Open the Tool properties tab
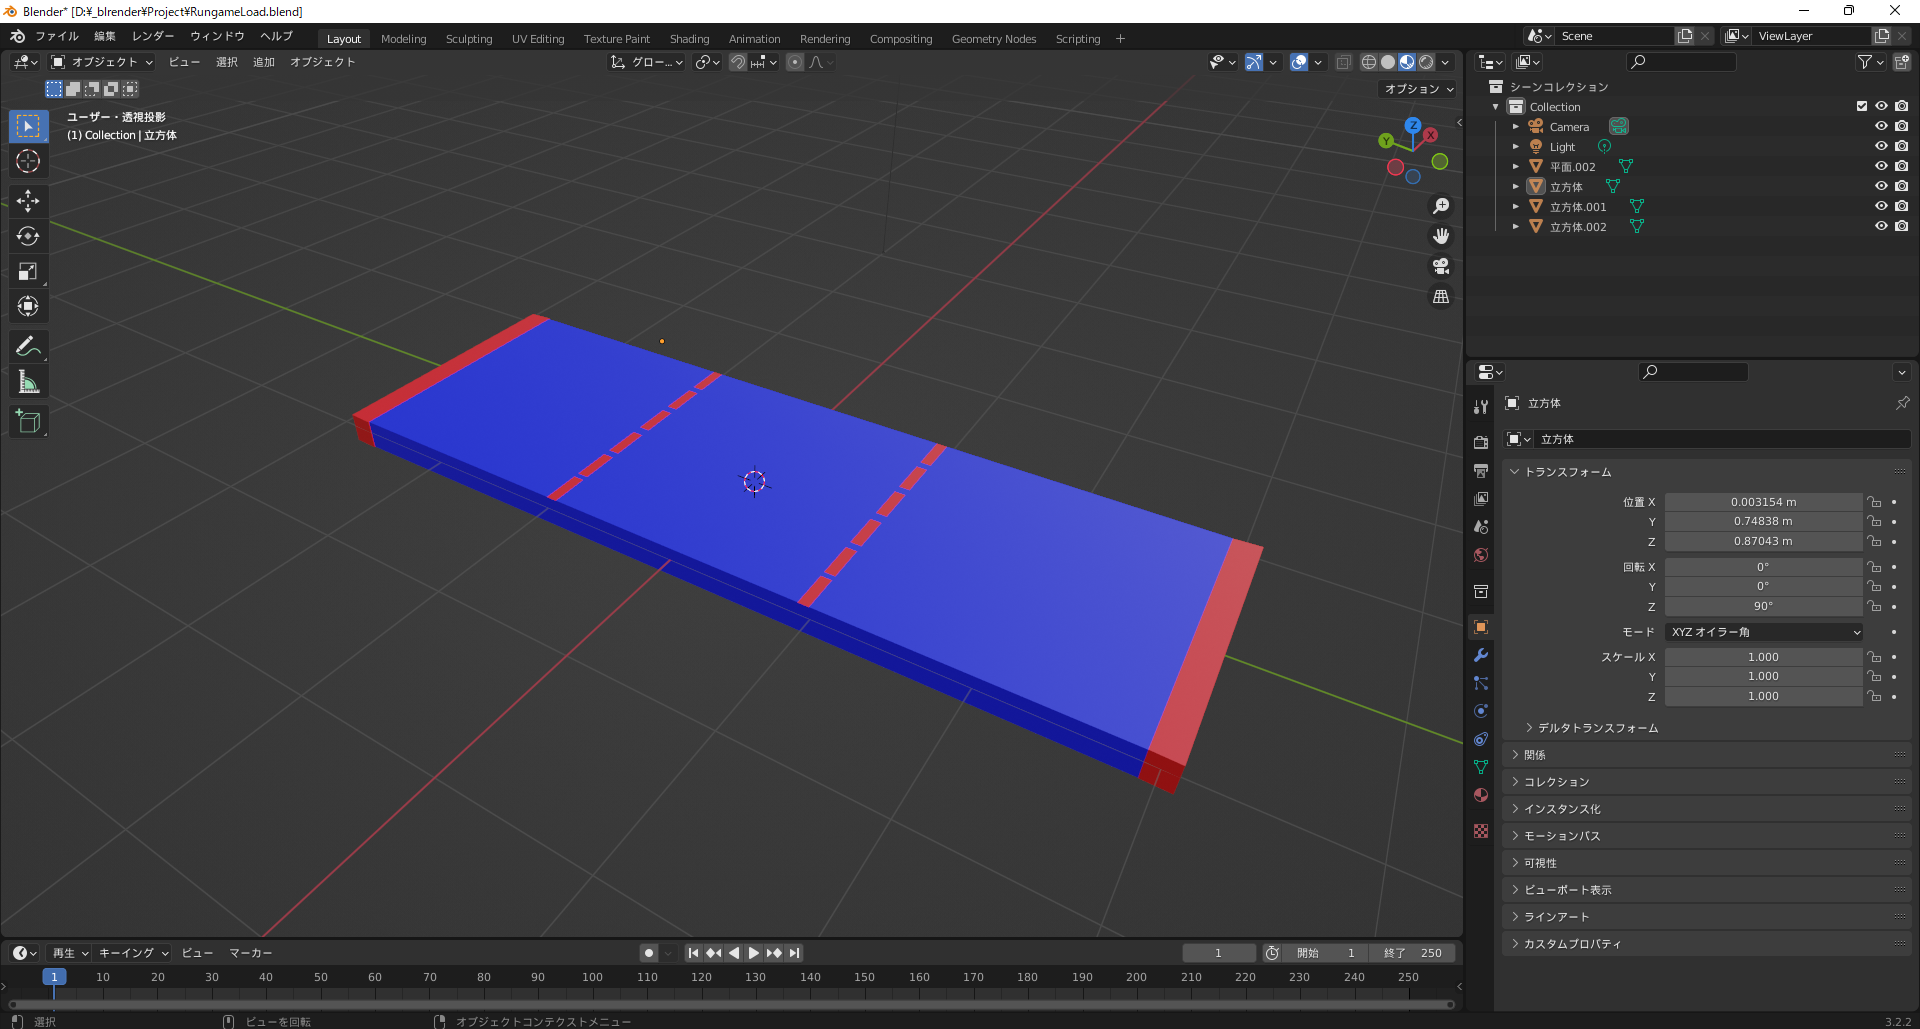 [x=1481, y=407]
